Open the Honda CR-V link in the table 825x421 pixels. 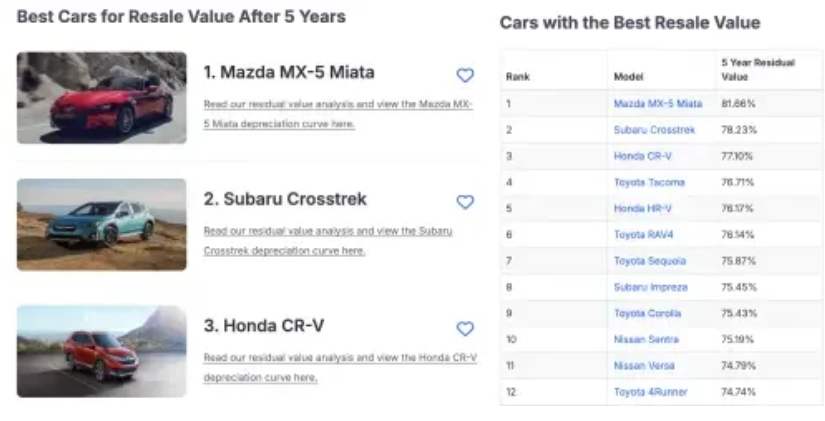coord(641,156)
